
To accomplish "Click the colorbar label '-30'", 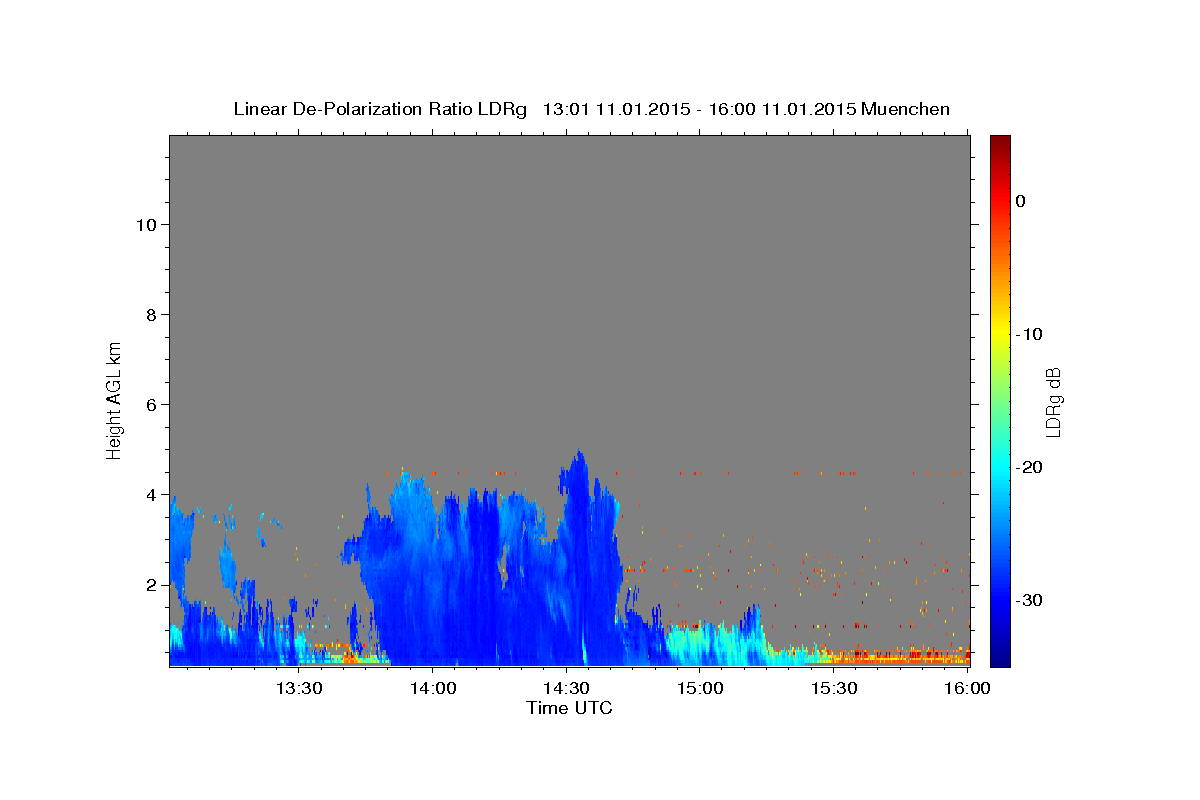I will [x=1029, y=600].
